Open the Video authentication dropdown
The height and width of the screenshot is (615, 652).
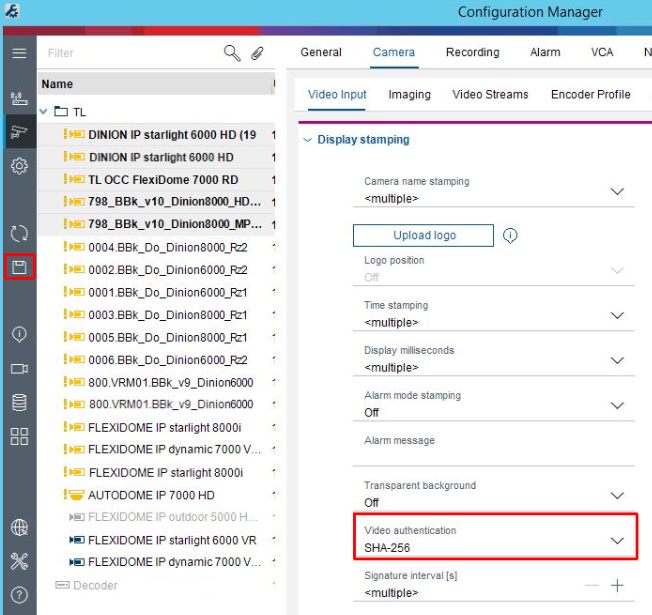coord(617,541)
